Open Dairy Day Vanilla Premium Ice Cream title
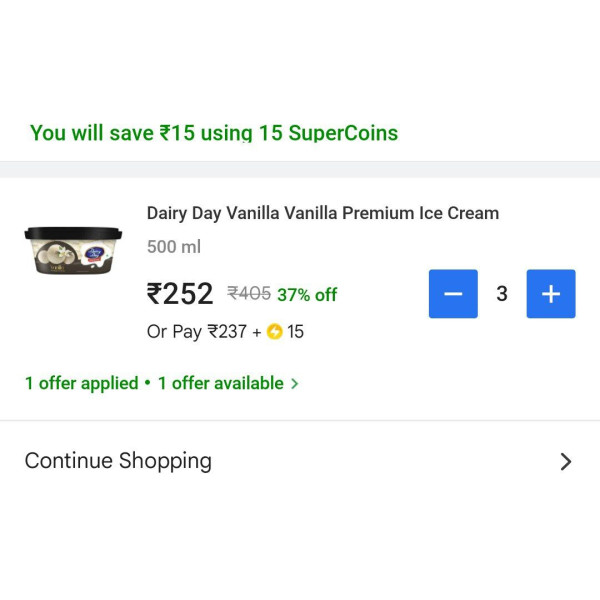Viewport: 600px width, 600px height. 323,213
